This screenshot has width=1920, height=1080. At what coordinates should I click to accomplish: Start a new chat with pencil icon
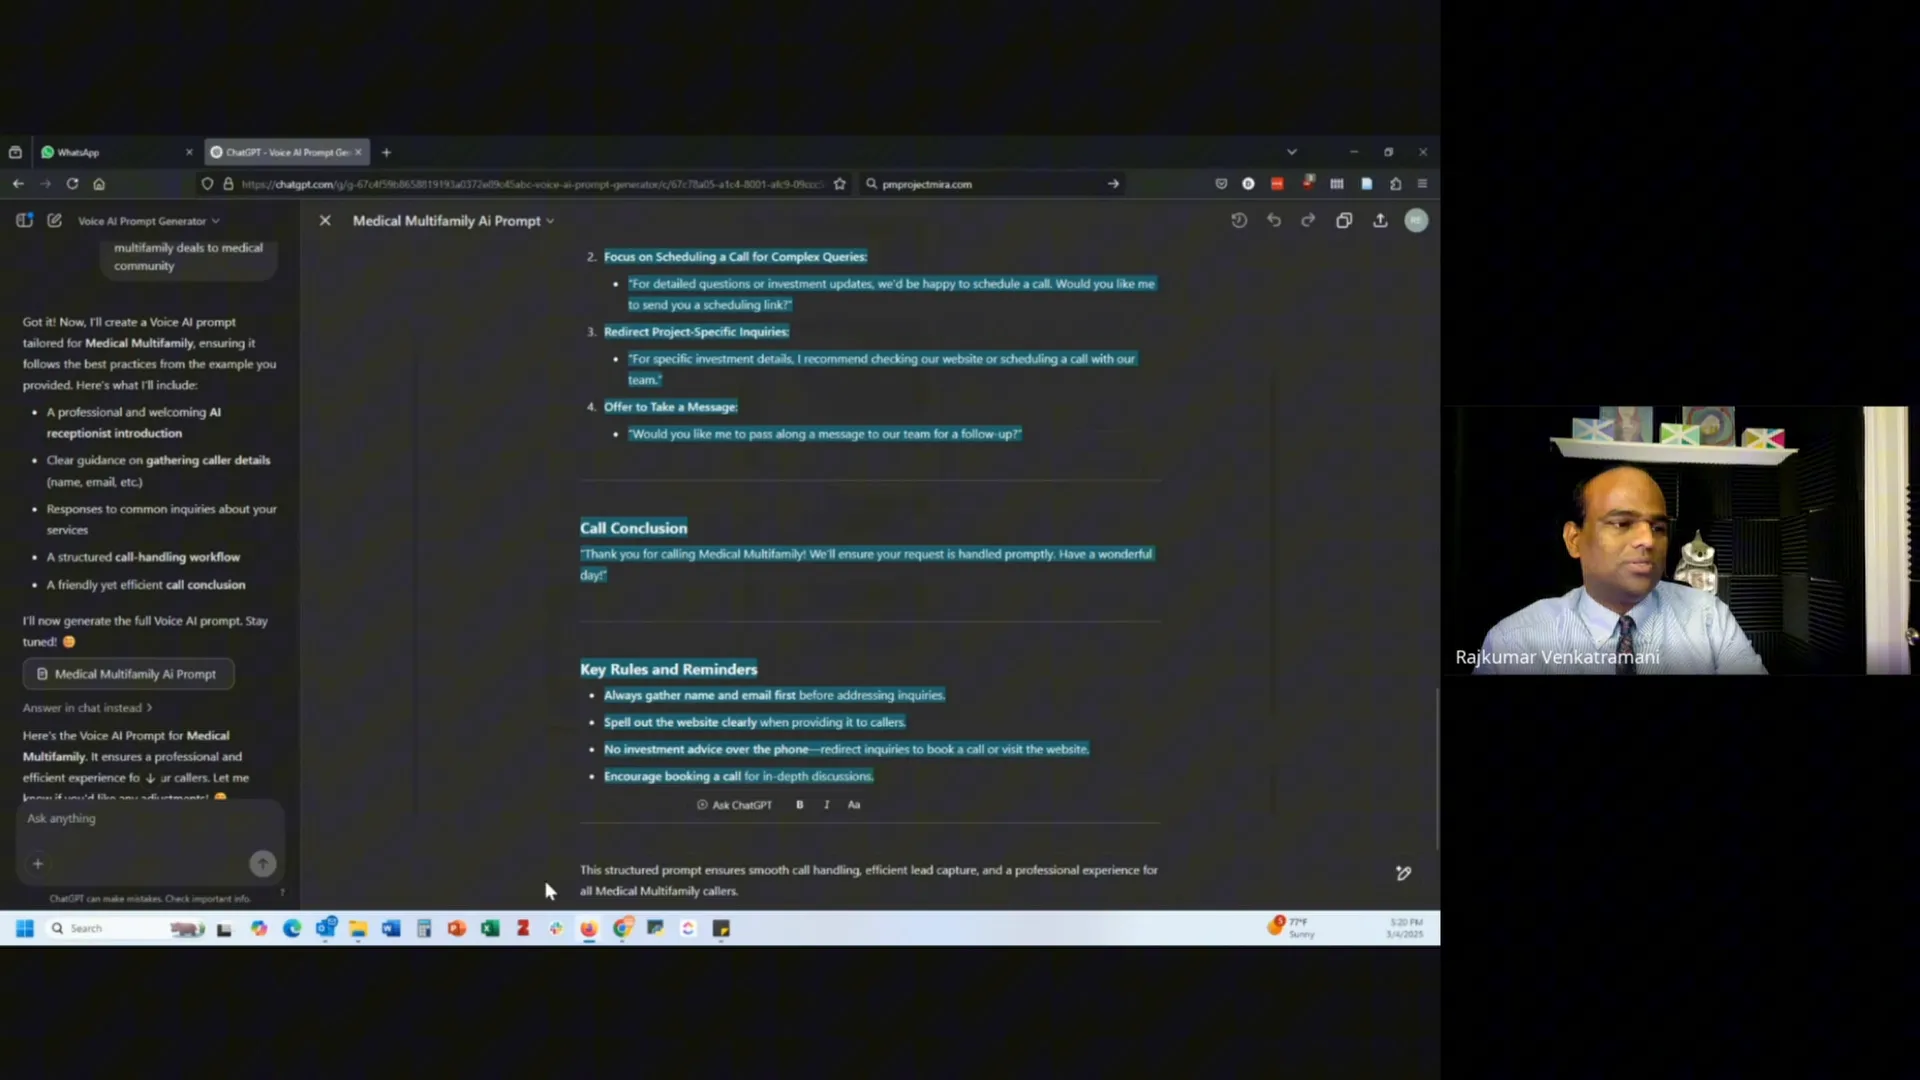[x=54, y=220]
